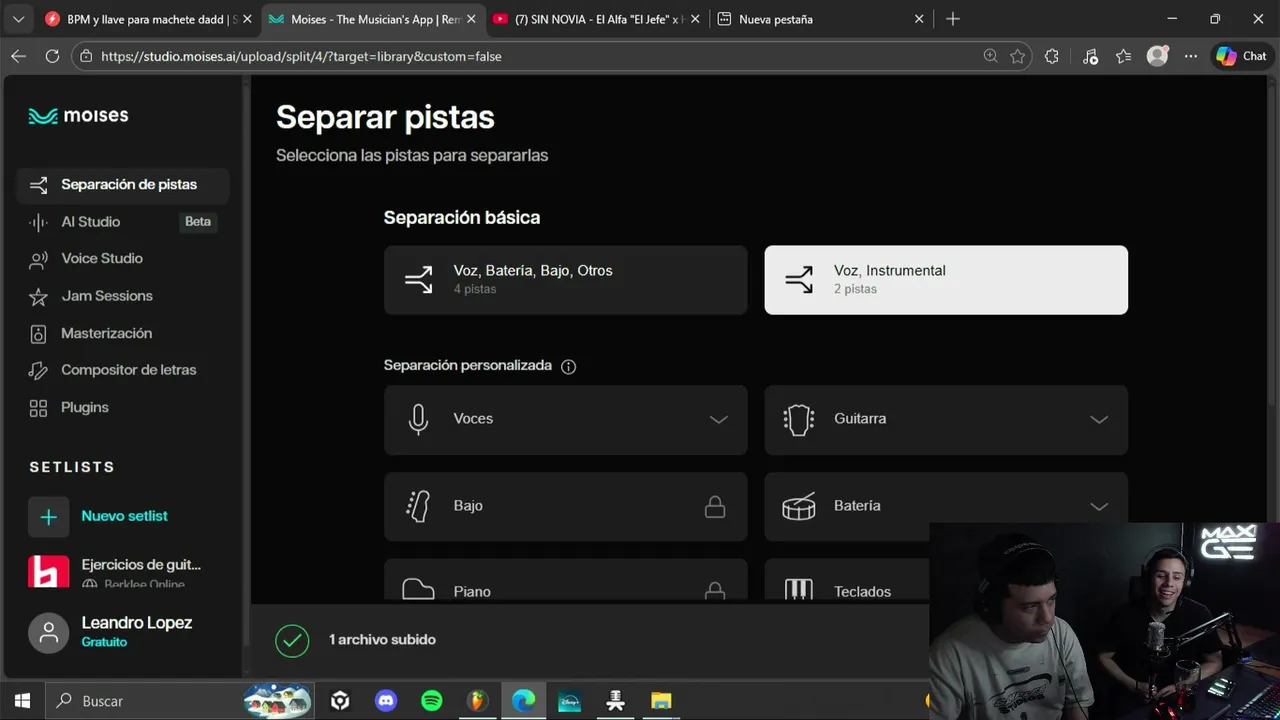Click the Bajo bass guitar icon
This screenshot has height=720, width=1280.
click(418, 507)
